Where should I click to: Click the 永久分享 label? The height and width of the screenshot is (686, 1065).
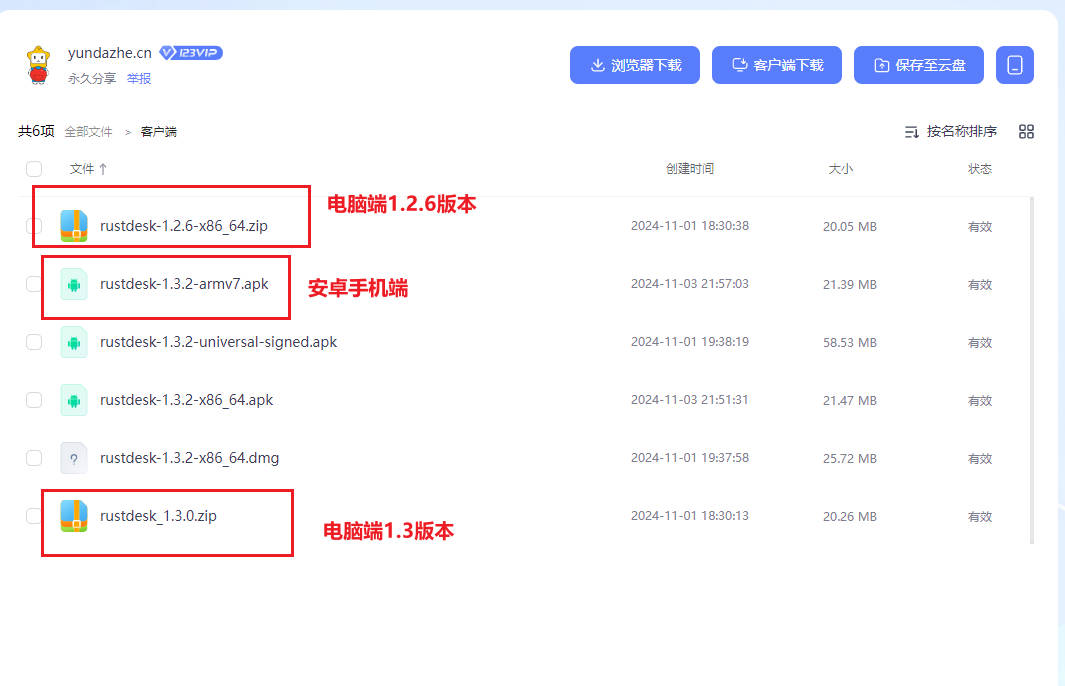[x=92, y=79]
